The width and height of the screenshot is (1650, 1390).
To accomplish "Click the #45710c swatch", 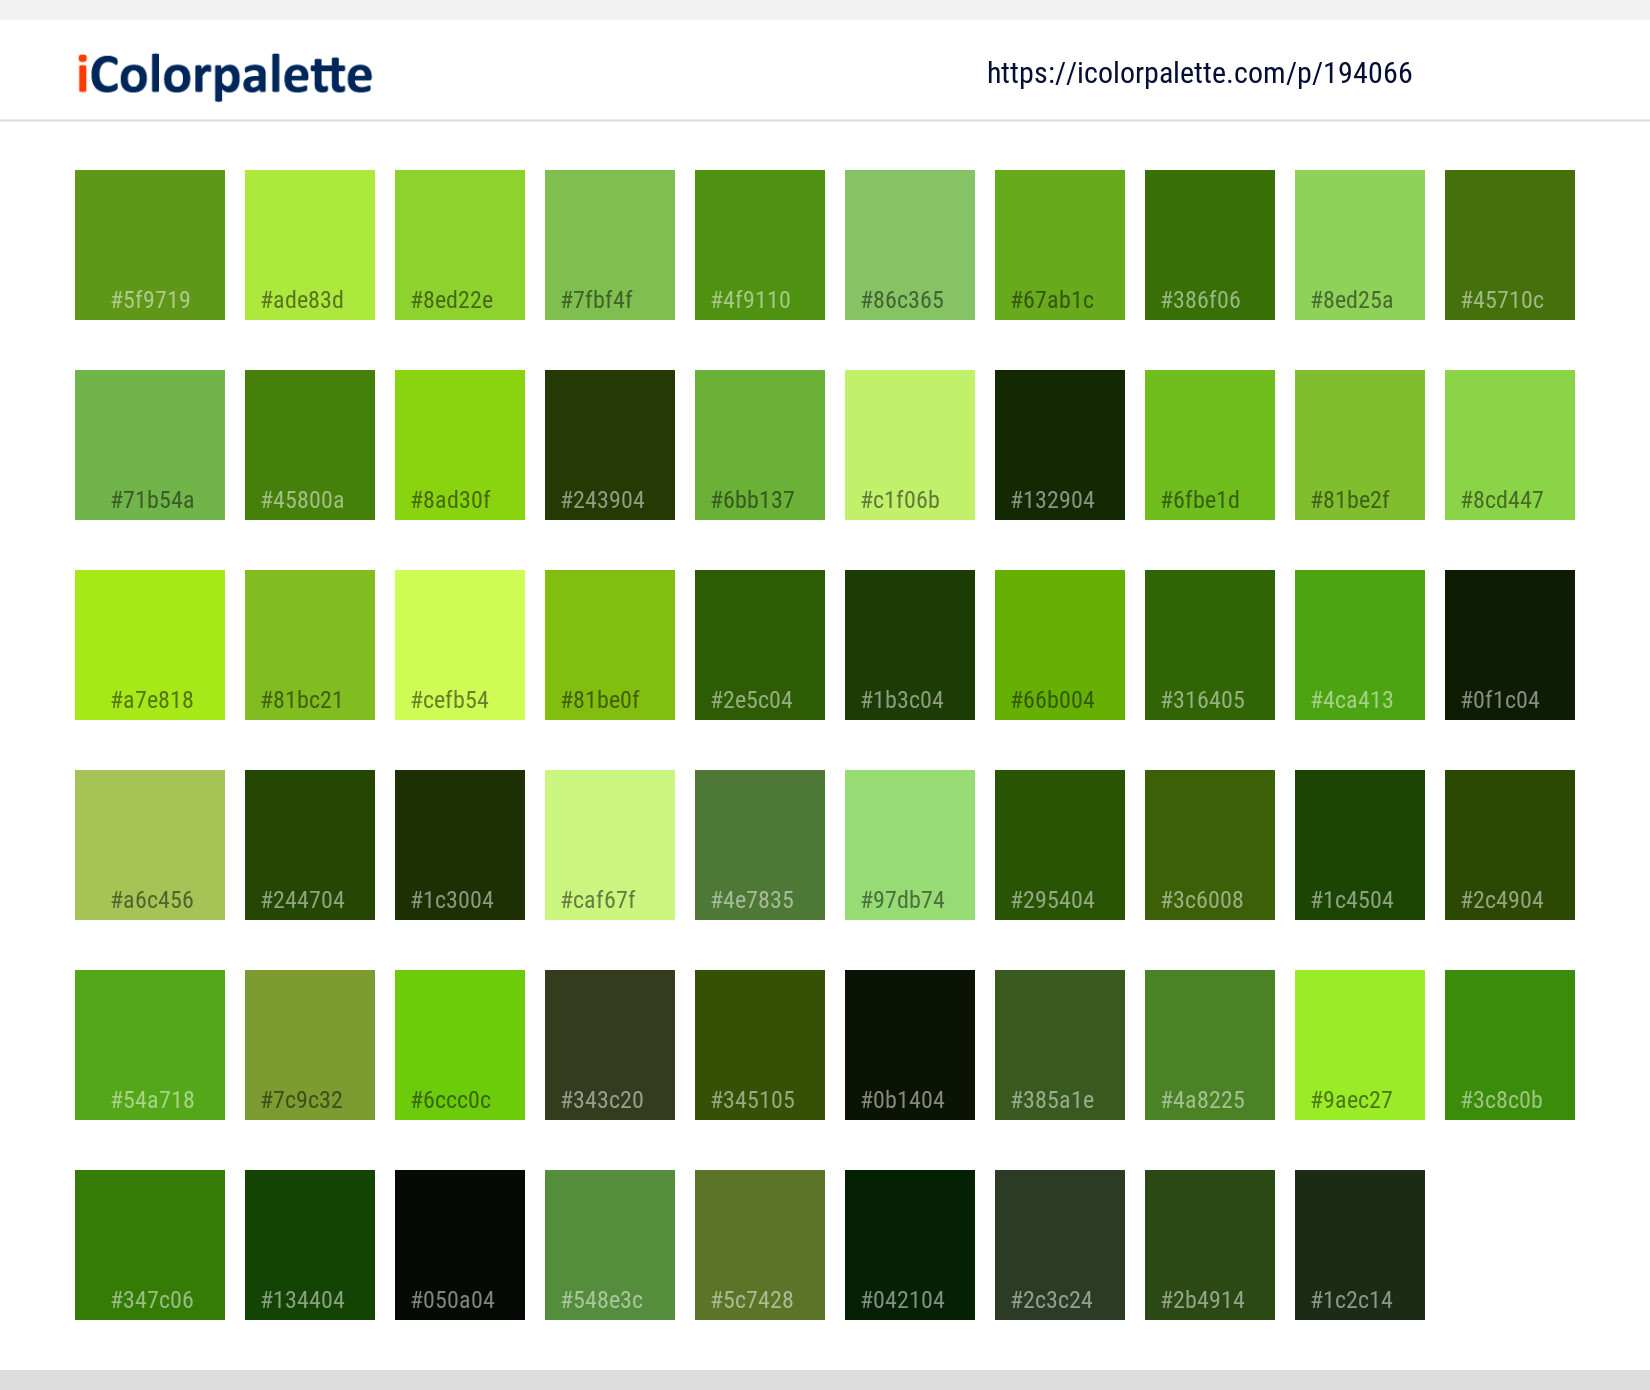I will [1510, 245].
